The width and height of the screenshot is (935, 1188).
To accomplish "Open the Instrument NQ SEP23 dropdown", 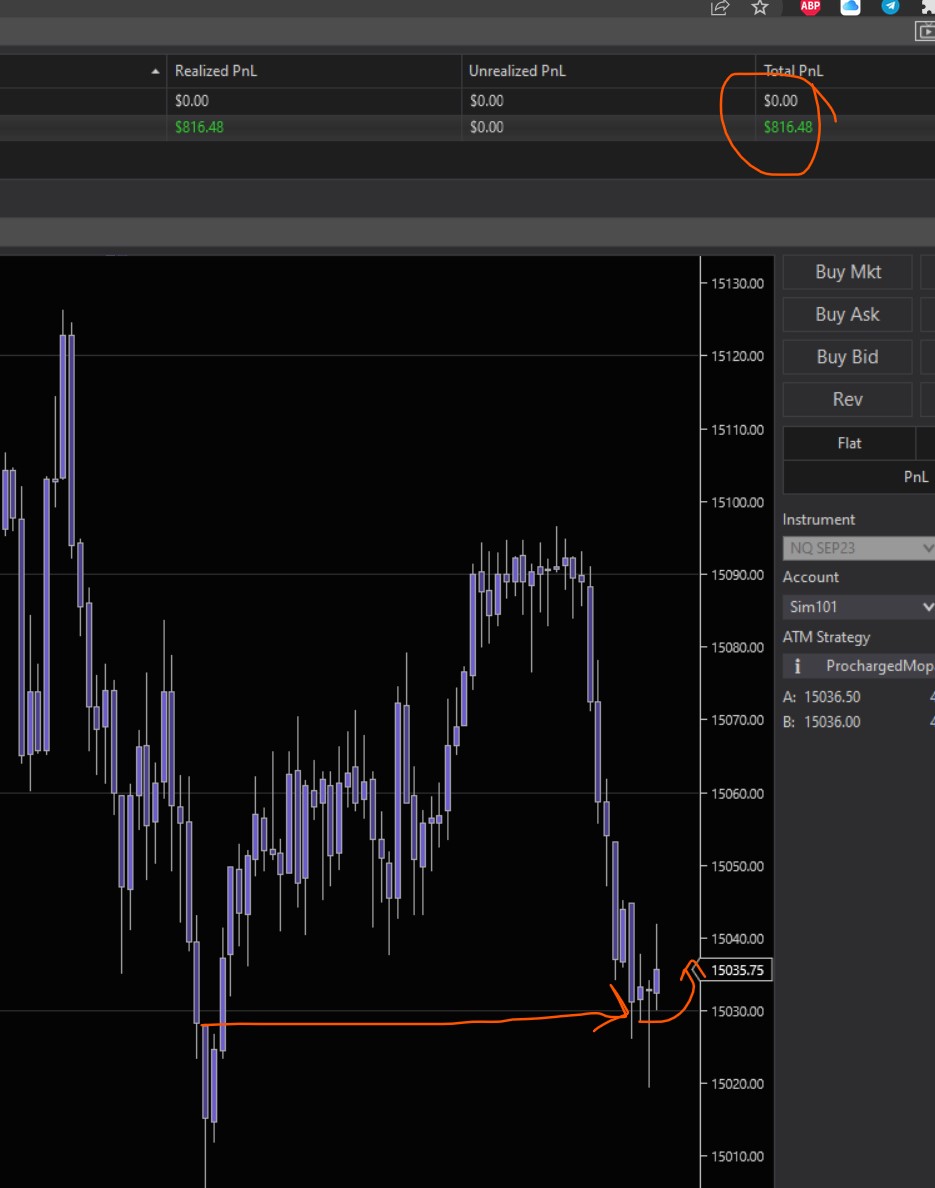I will tap(858, 548).
